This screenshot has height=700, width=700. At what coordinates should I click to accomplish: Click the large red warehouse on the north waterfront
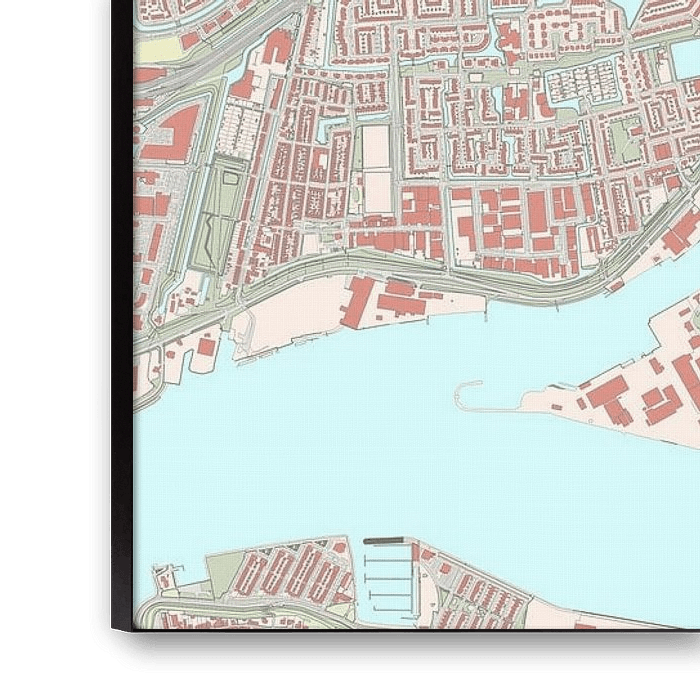coord(358,302)
